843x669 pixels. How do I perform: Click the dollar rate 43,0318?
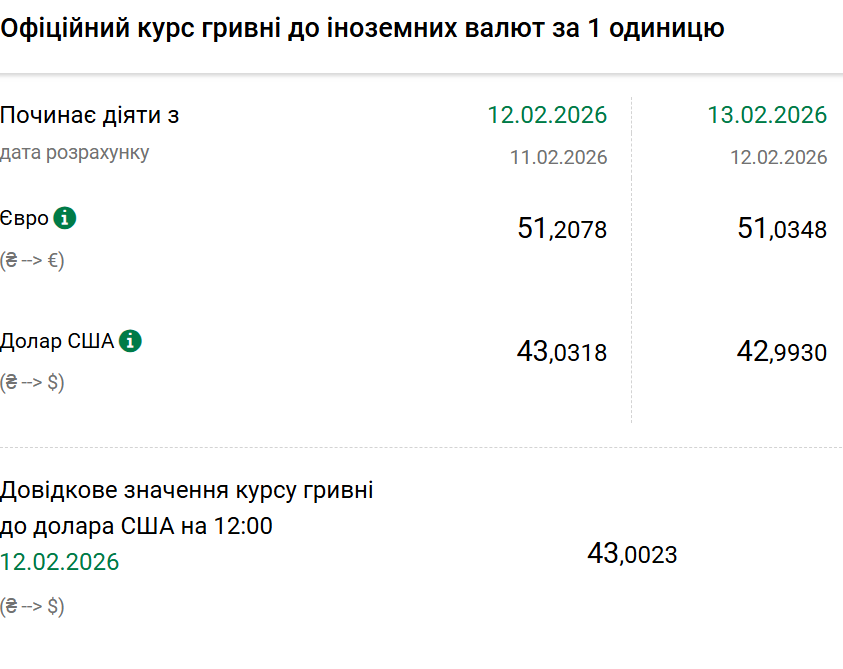click(562, 352)
